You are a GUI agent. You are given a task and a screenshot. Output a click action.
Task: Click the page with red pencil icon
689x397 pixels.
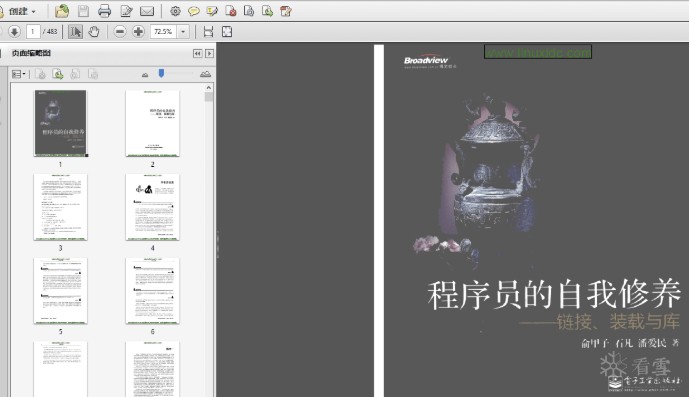tap(286, 11)
